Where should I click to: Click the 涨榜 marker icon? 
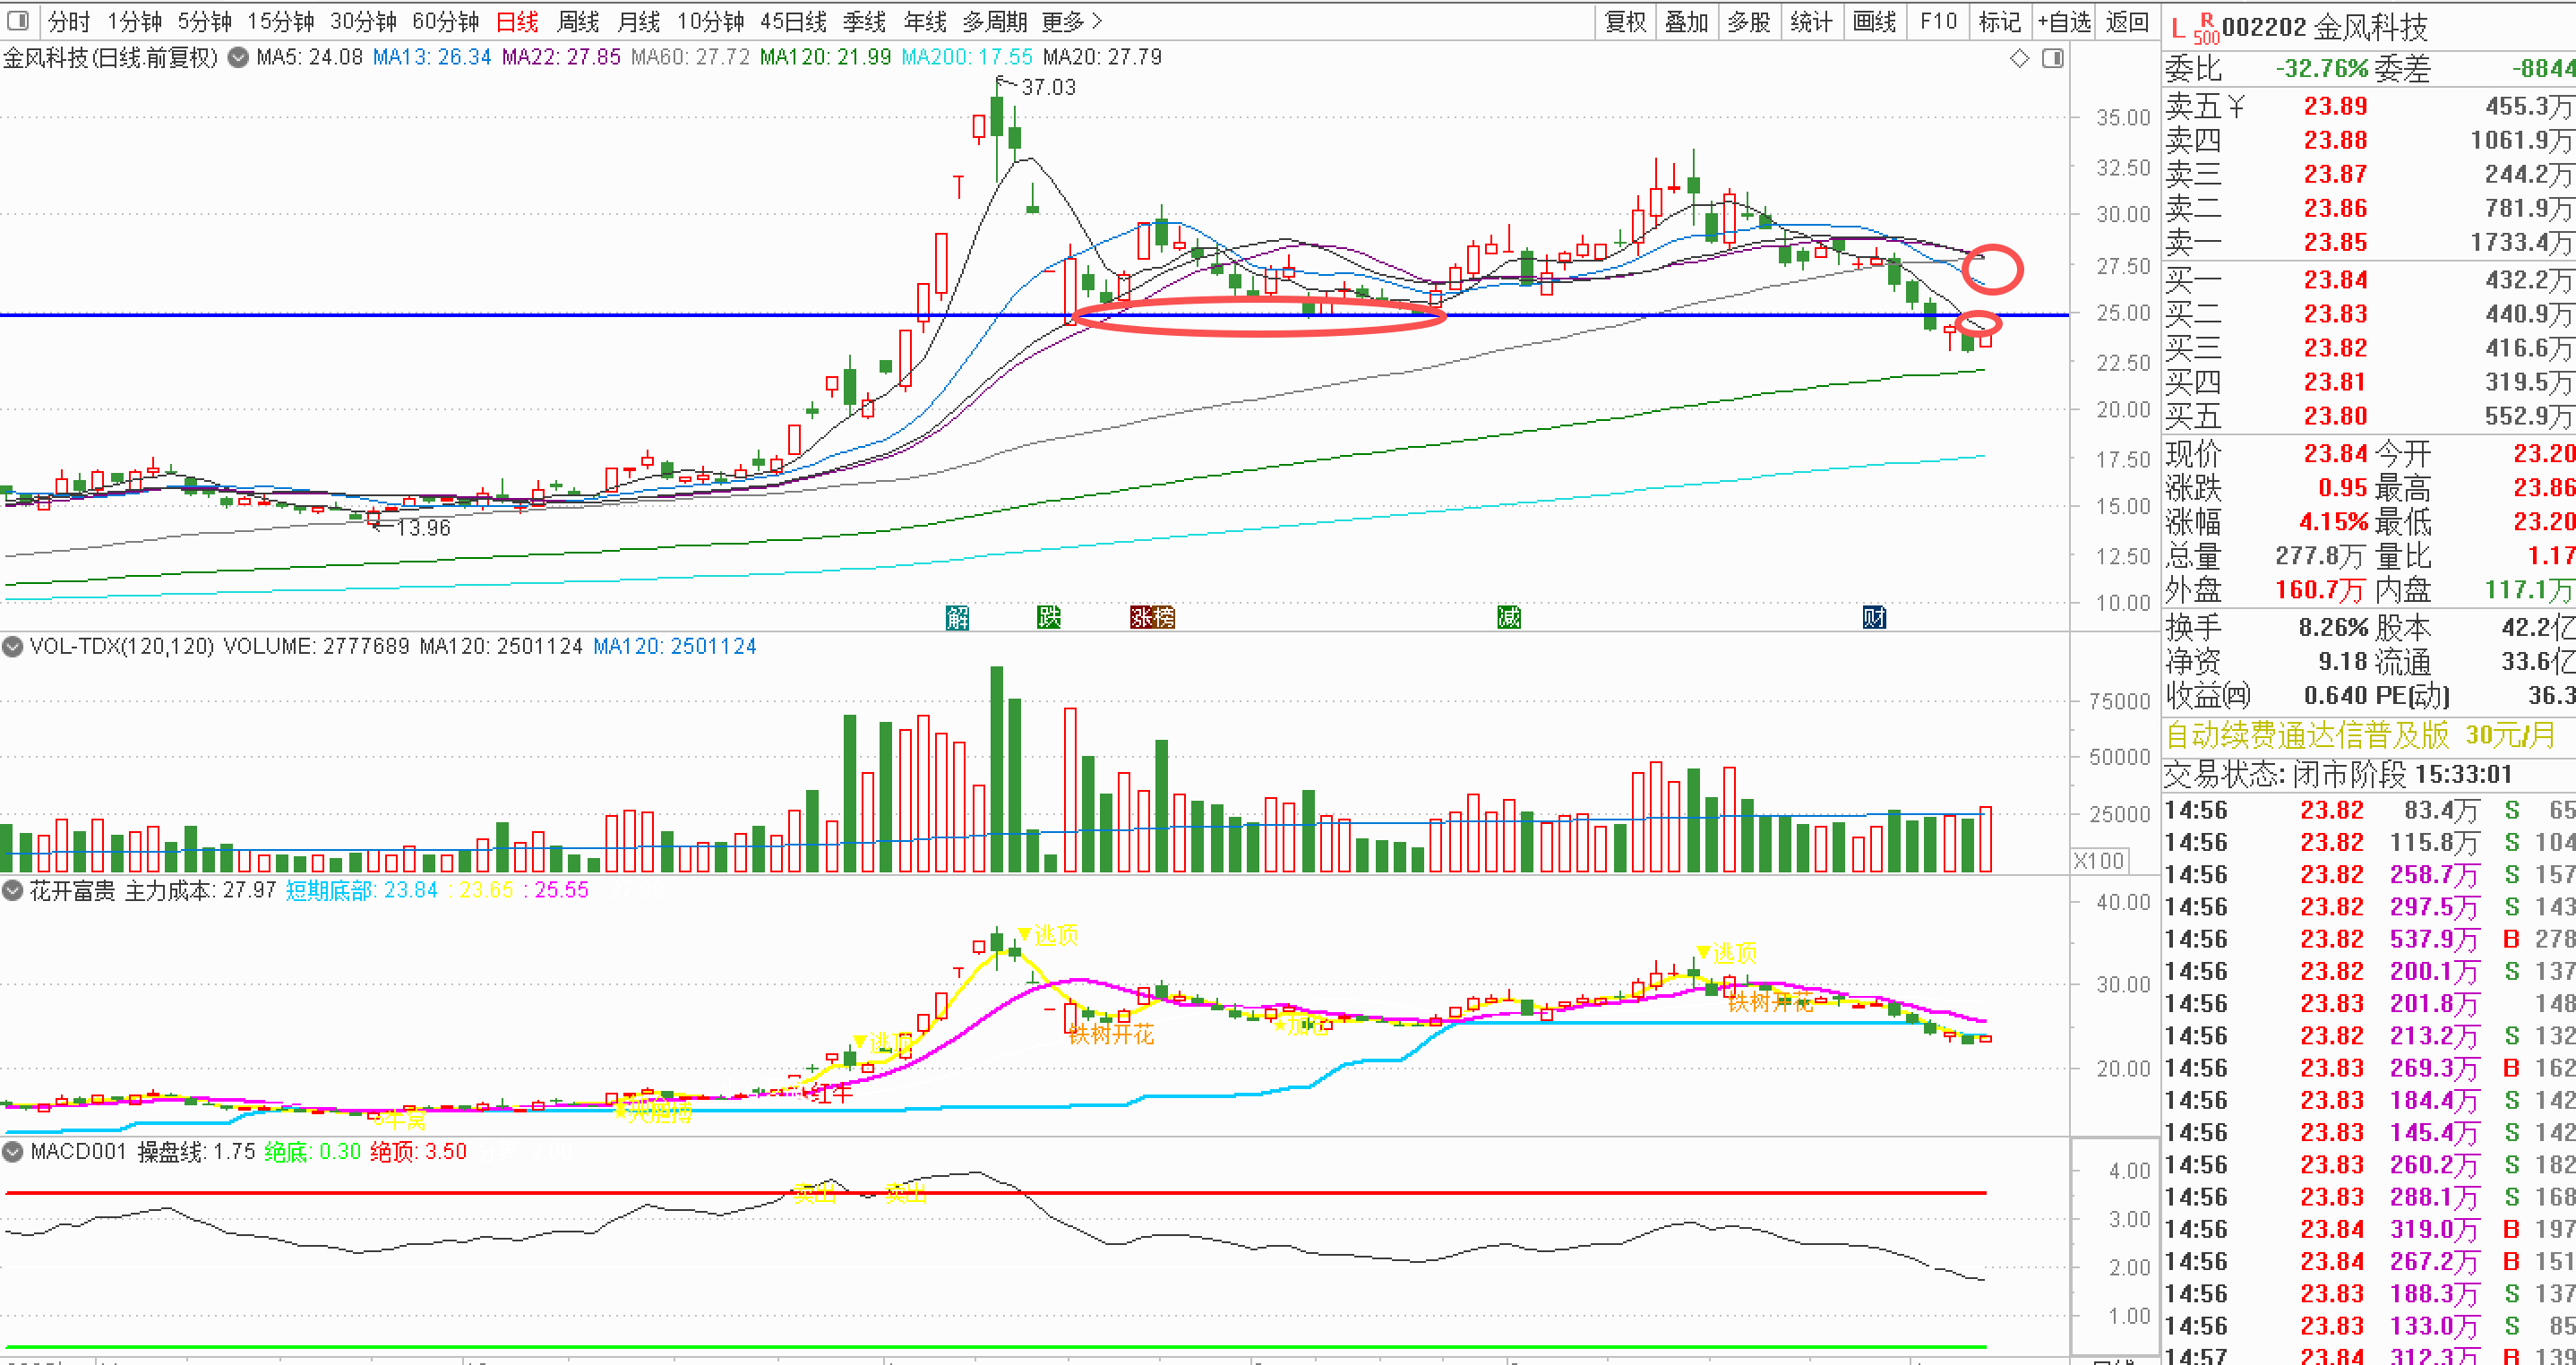(x=1152, y=617)
